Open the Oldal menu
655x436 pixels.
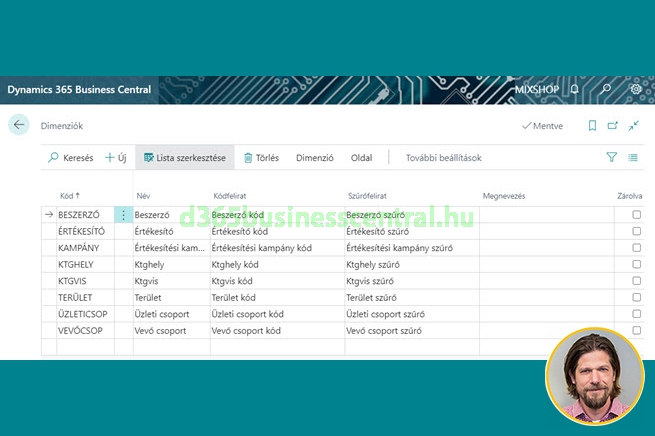(361, 158)
